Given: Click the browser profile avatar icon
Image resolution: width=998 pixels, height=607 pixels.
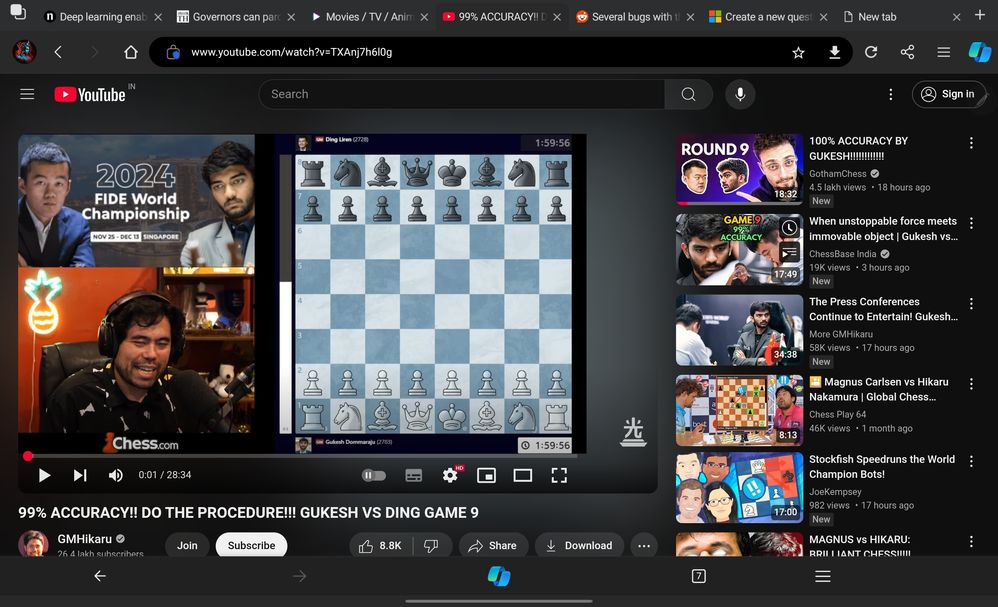Looking at the screenshot, I should click(24, 52).
